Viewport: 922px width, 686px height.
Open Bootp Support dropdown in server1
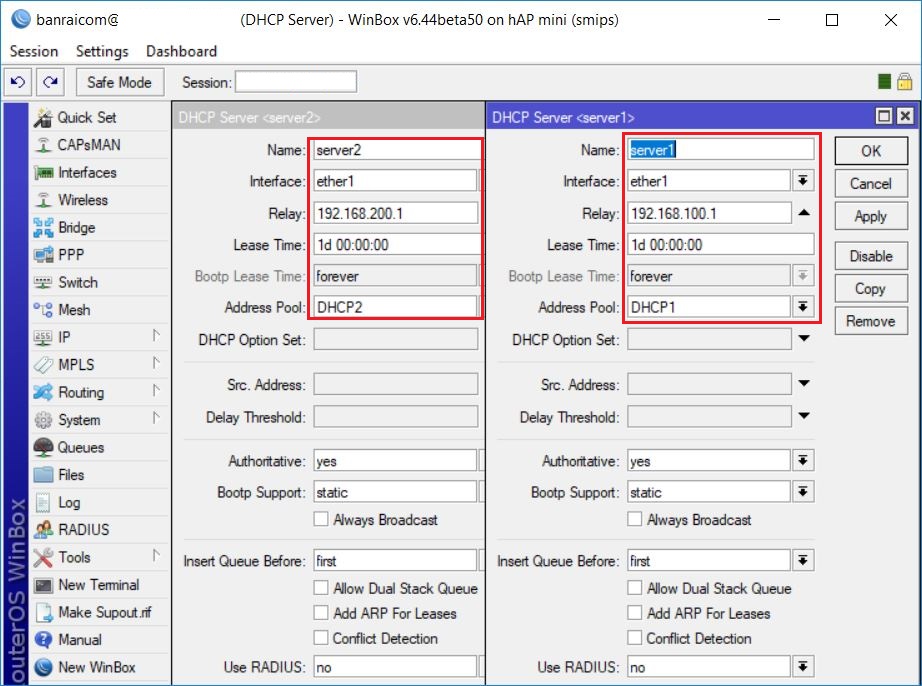803,491
